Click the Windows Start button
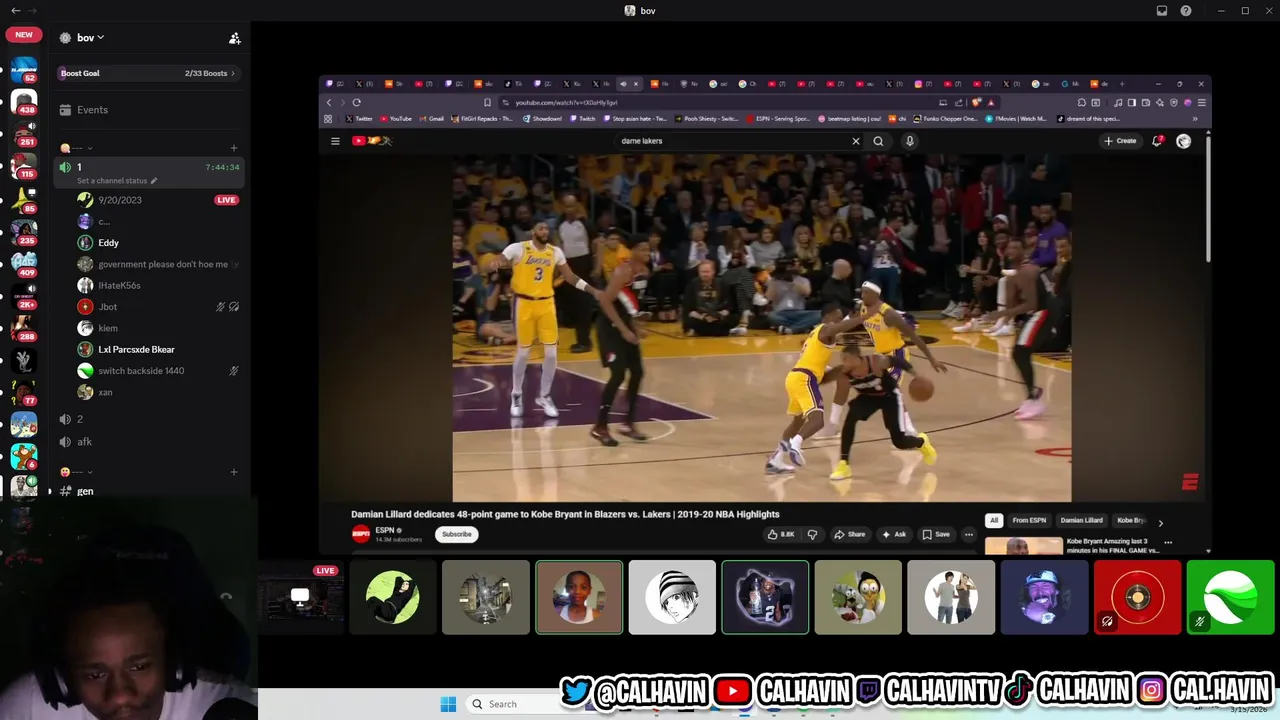 [448, 704]
